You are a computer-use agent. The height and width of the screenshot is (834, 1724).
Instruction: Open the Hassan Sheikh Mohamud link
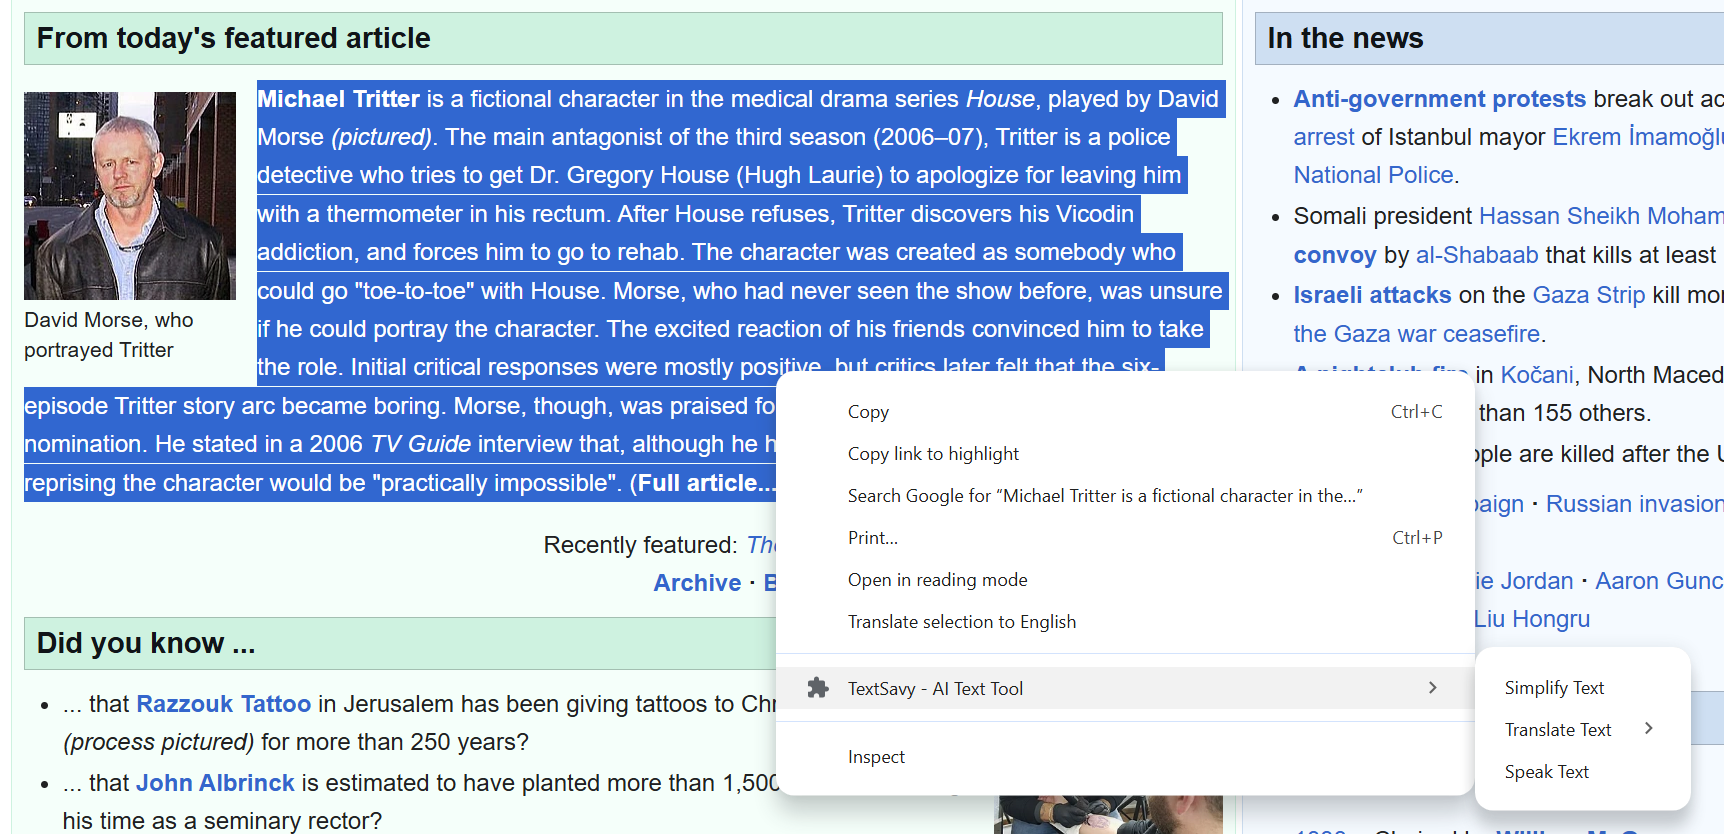point(1600,216)
